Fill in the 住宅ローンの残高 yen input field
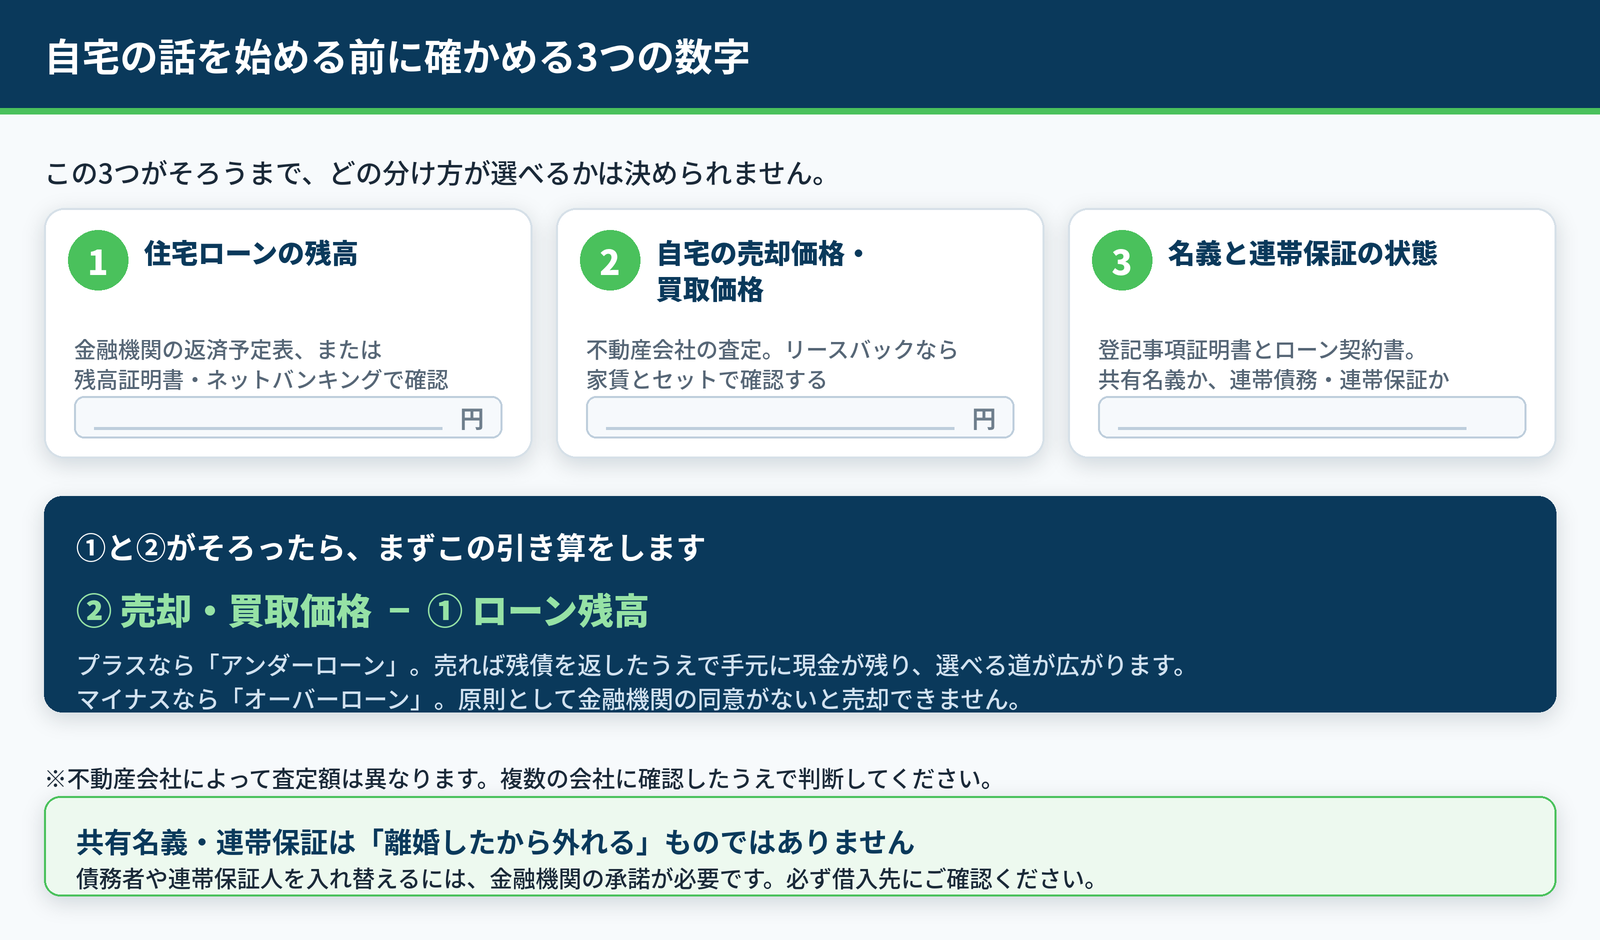This screenshot has width=1600, height=940. pyautogui.click(x=288, y=417)
